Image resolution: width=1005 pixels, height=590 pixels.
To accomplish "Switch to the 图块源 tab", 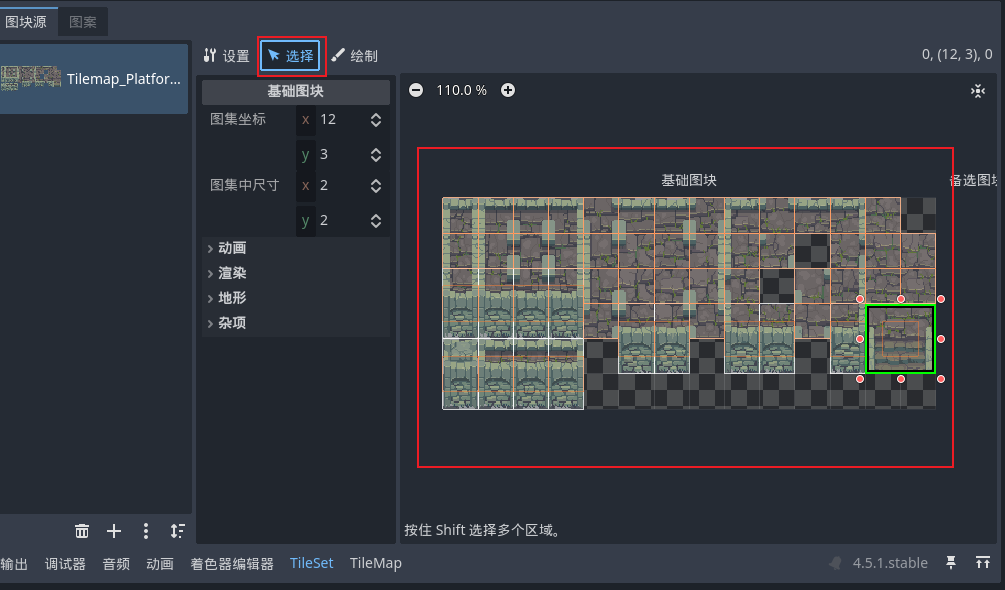I will tap(28, 22).
